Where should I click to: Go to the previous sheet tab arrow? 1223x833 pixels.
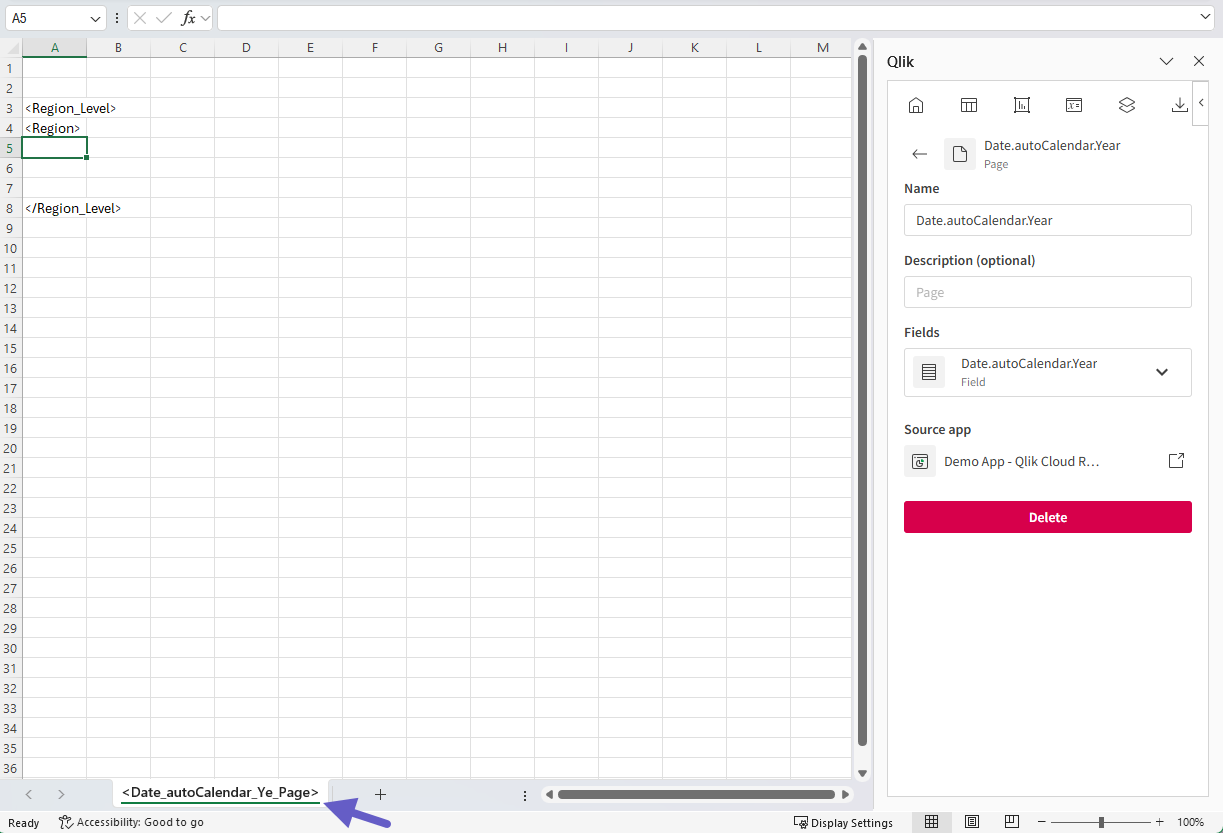[x=28, y=794]
